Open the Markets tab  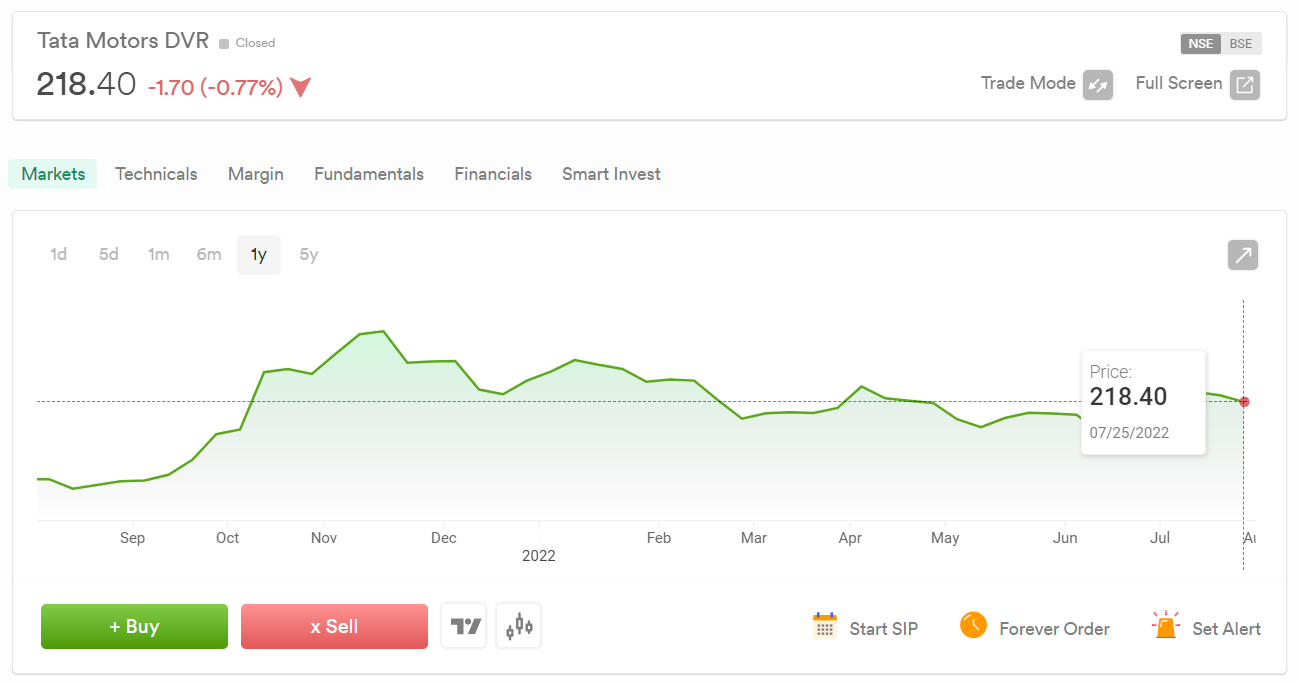(x=54, y=174)
